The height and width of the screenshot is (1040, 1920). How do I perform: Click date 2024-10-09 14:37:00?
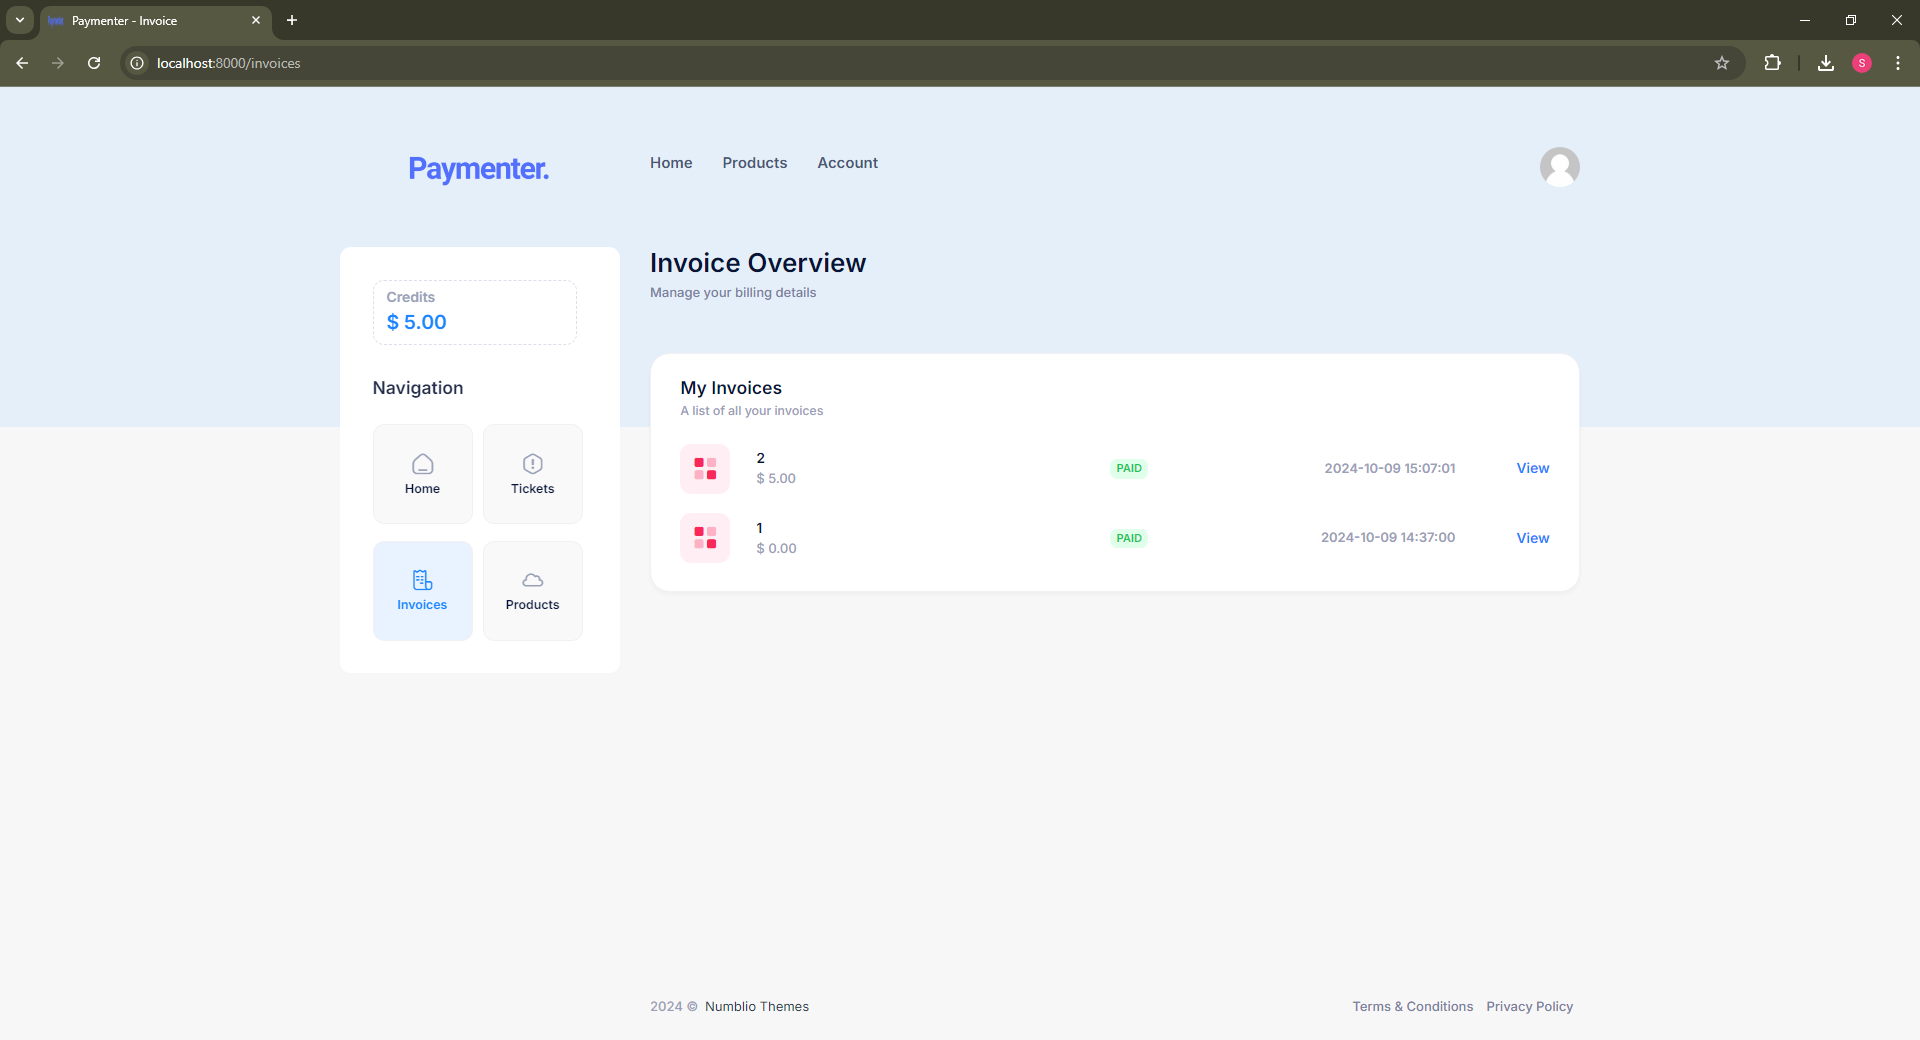tap(1387, 537)
